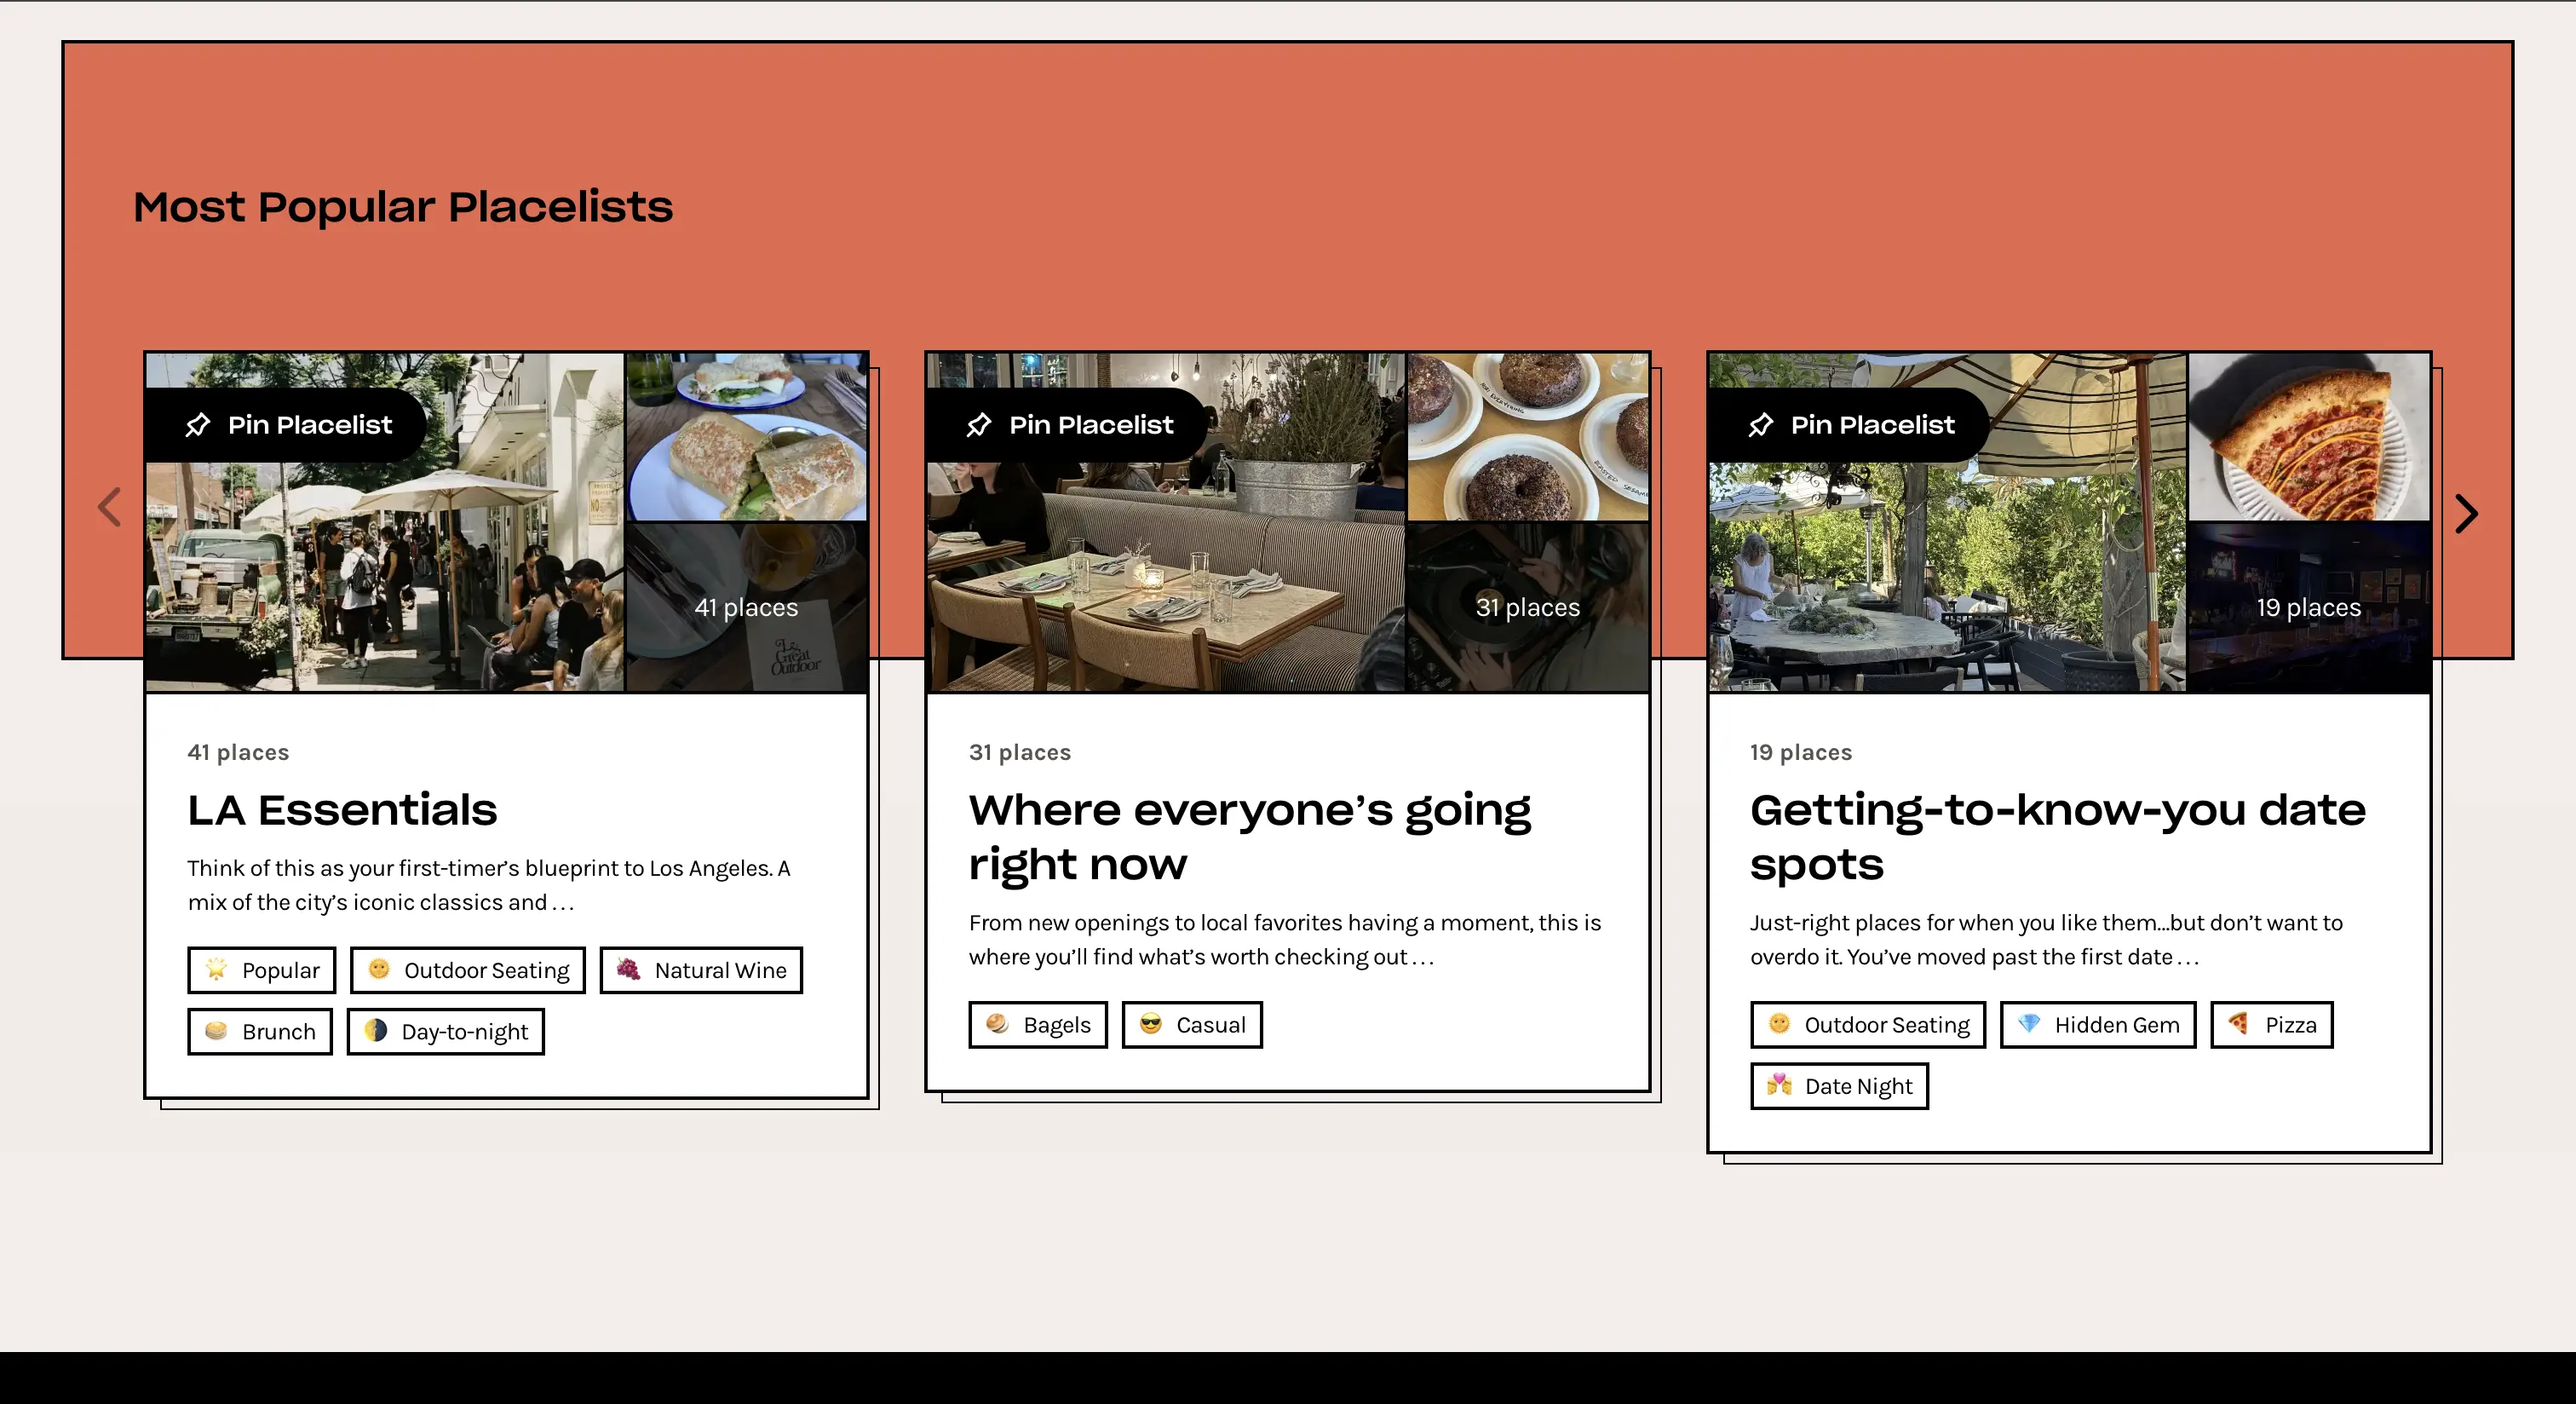Select the Natural Wine grapes tag
Image resolution: width=2576 pixels, height=1404 pixels.
(x=701, y=970)
